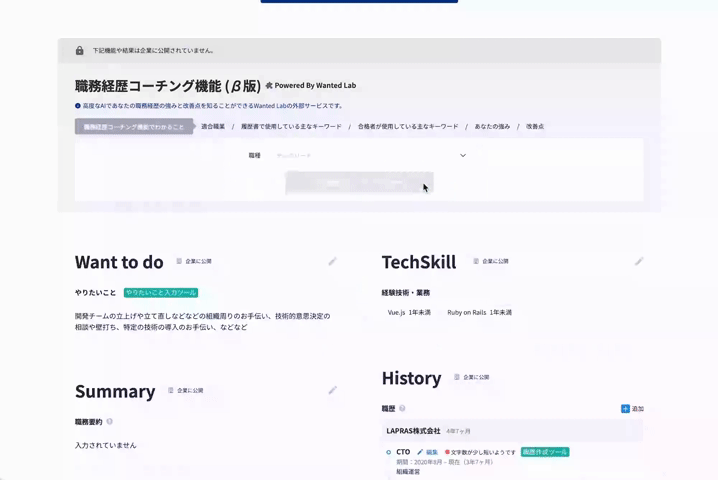The width and height of the screenshot is (718, 480).
Task: Click the plus icon to add history
Action: [x=625, y=409]
